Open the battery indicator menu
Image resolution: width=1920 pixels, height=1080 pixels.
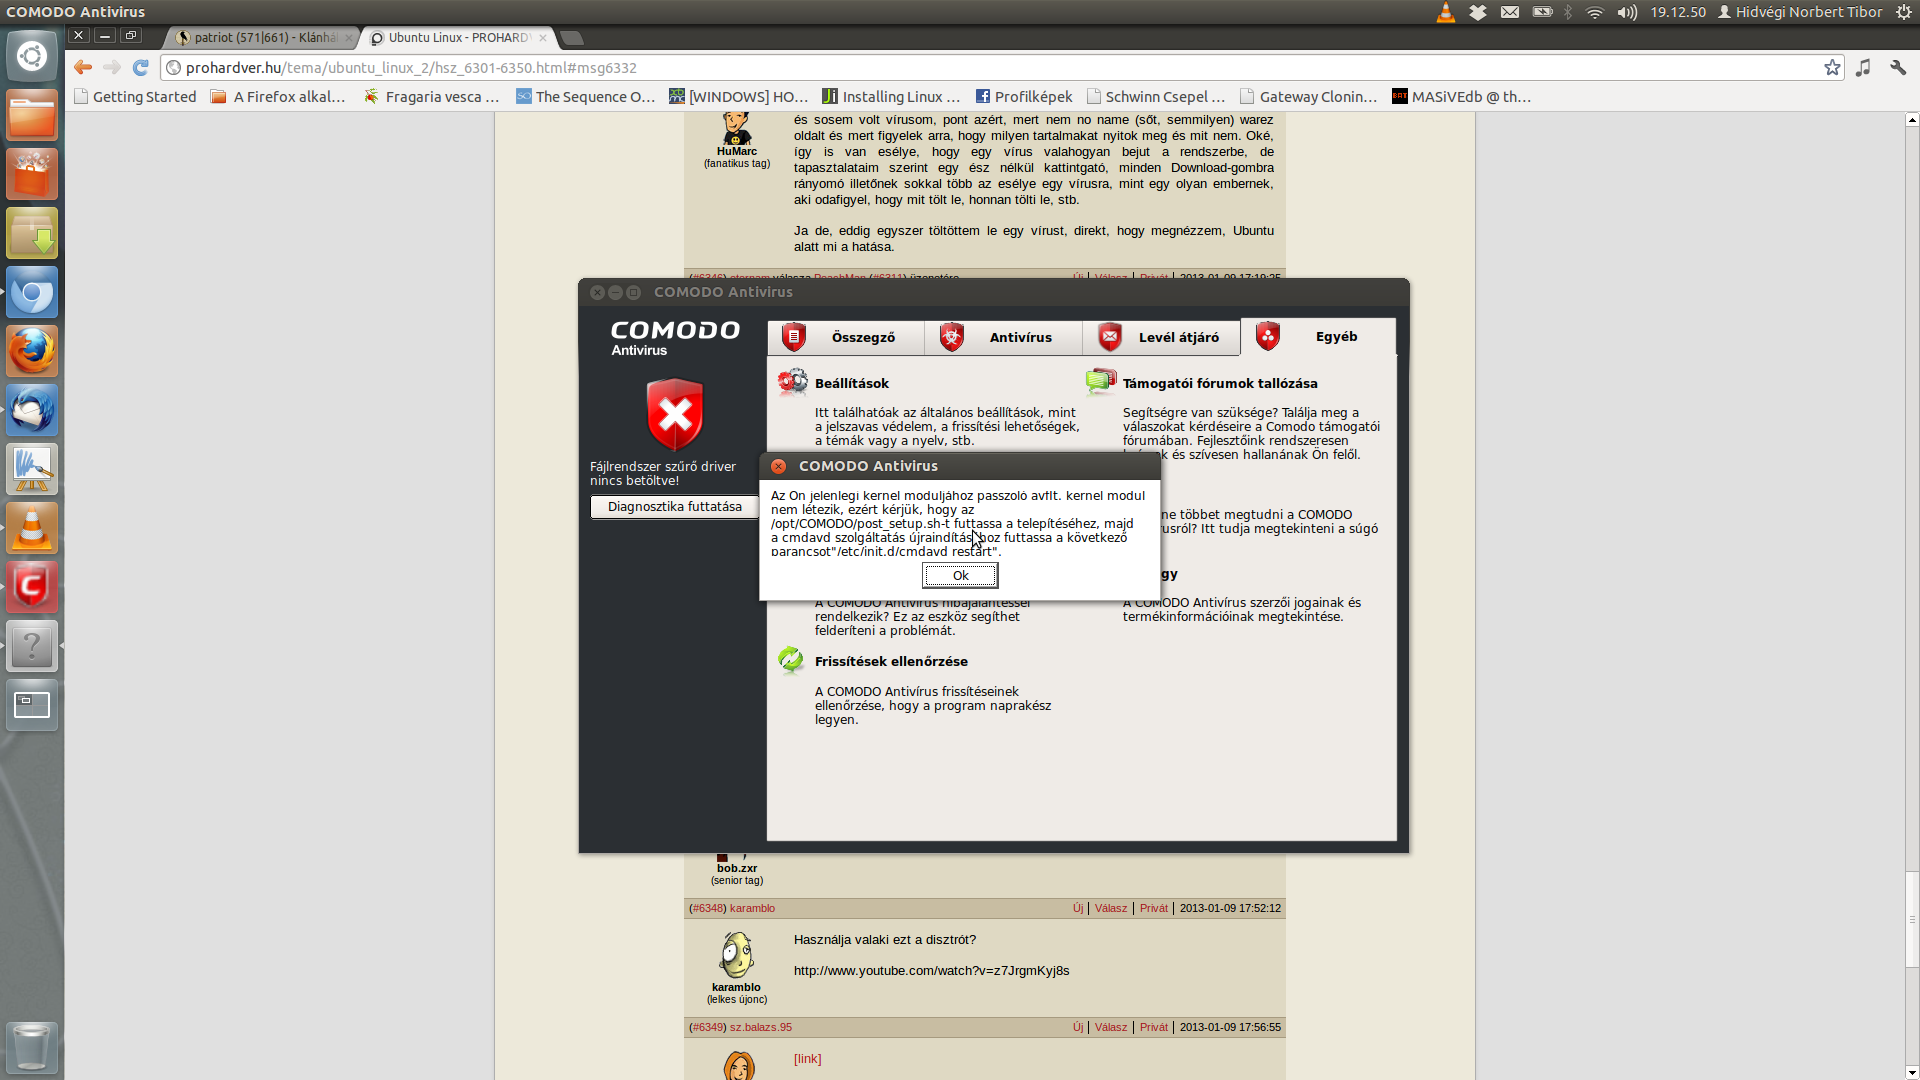pos(1543,12)
